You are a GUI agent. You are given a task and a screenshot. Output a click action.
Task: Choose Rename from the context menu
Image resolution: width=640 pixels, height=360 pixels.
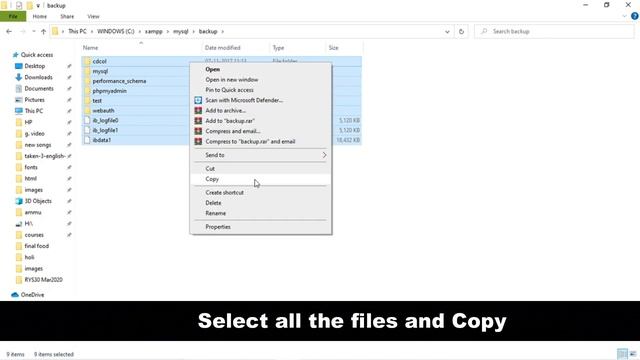point(260,213)
